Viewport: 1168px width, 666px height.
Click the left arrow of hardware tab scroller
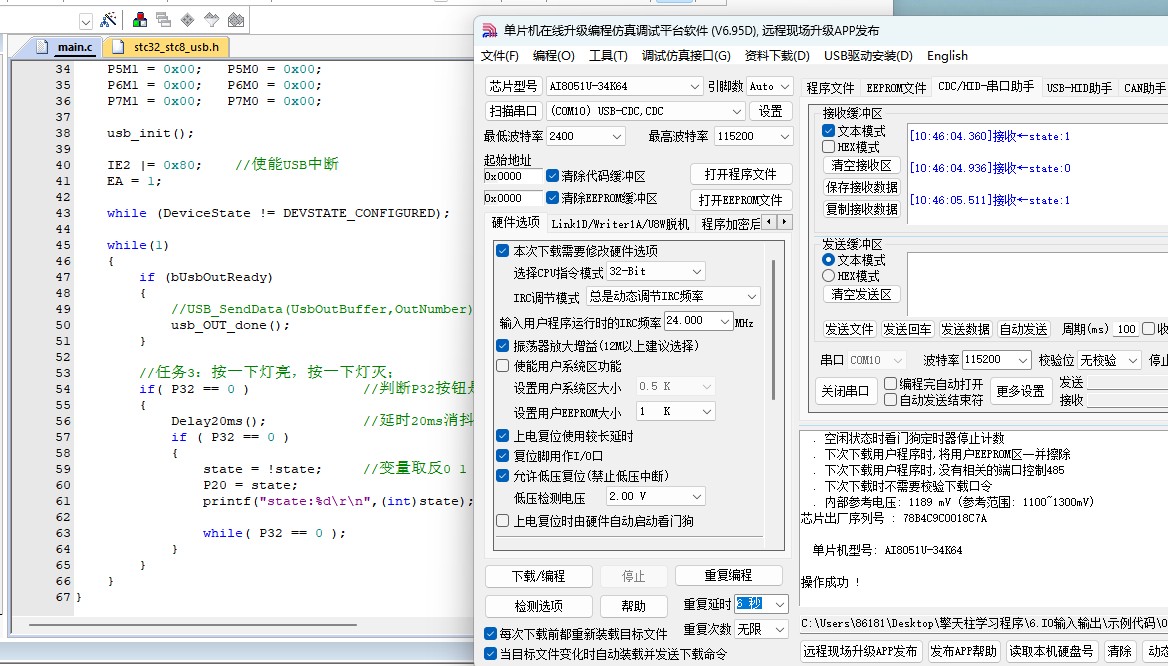[x=769, y=222]
